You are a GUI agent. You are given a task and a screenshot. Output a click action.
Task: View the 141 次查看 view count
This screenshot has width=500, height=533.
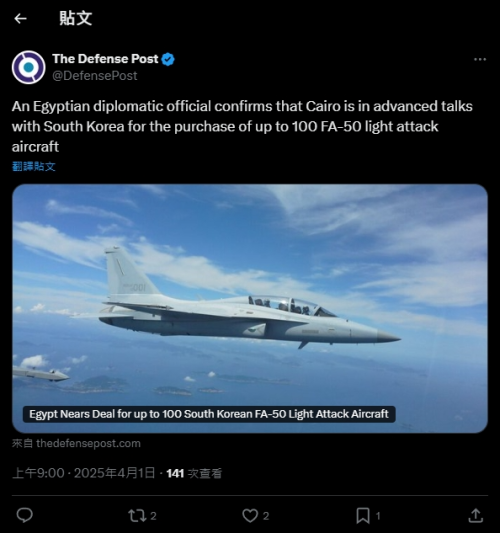click(194, 474)
